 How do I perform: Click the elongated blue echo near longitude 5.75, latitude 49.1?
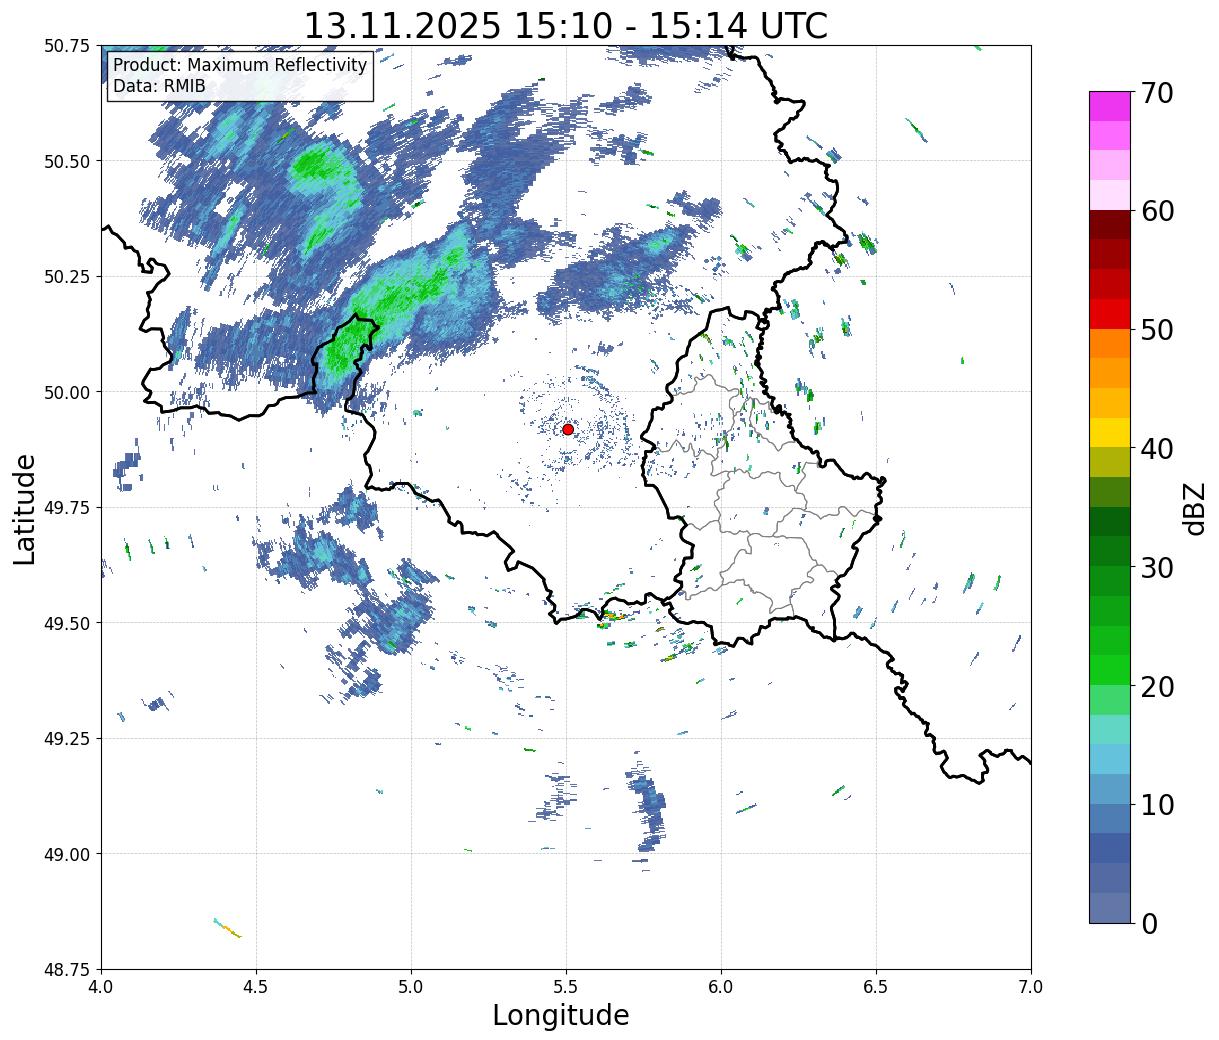648,808
